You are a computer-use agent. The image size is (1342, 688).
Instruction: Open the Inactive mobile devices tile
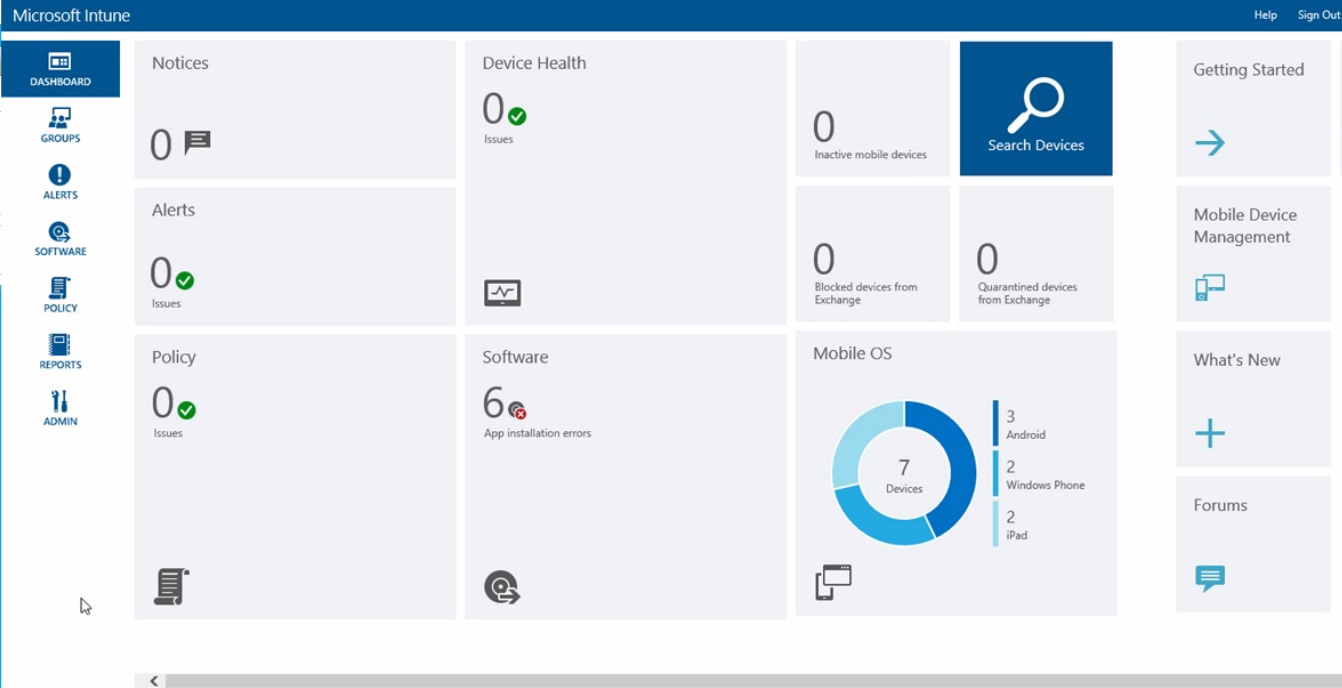872,109
